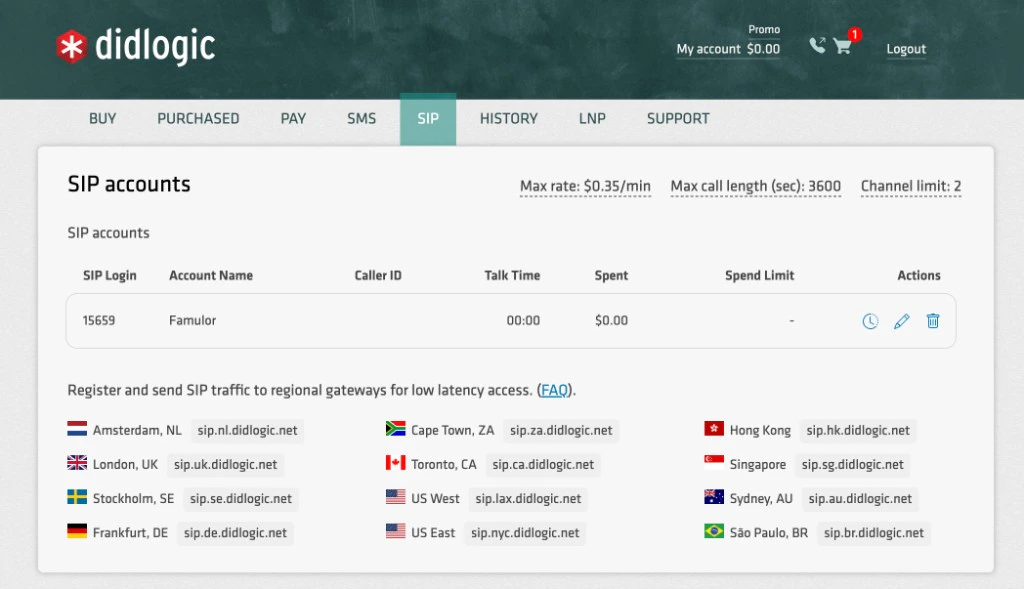Open the HISTORY tab
Viewport: 1024px width, 589px height.
tap(509, 118)
